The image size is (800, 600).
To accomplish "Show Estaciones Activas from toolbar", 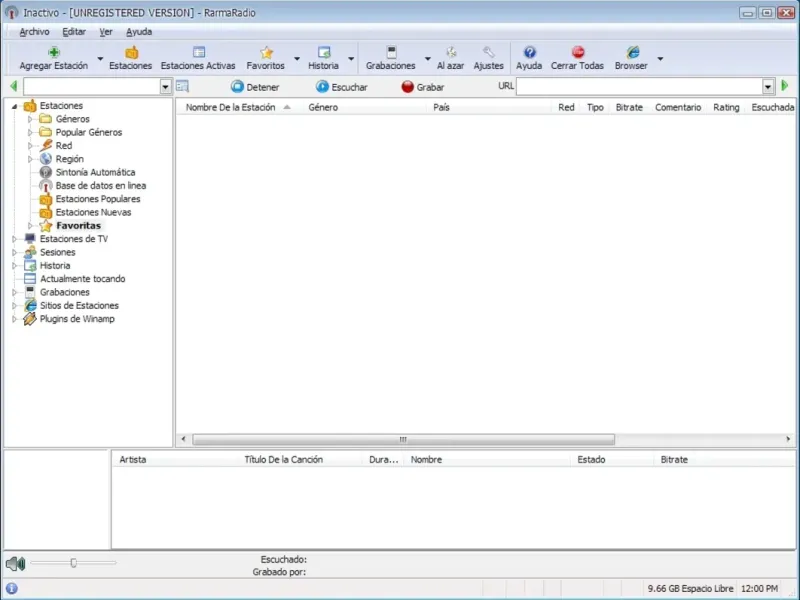I will [x=198, y=58].
